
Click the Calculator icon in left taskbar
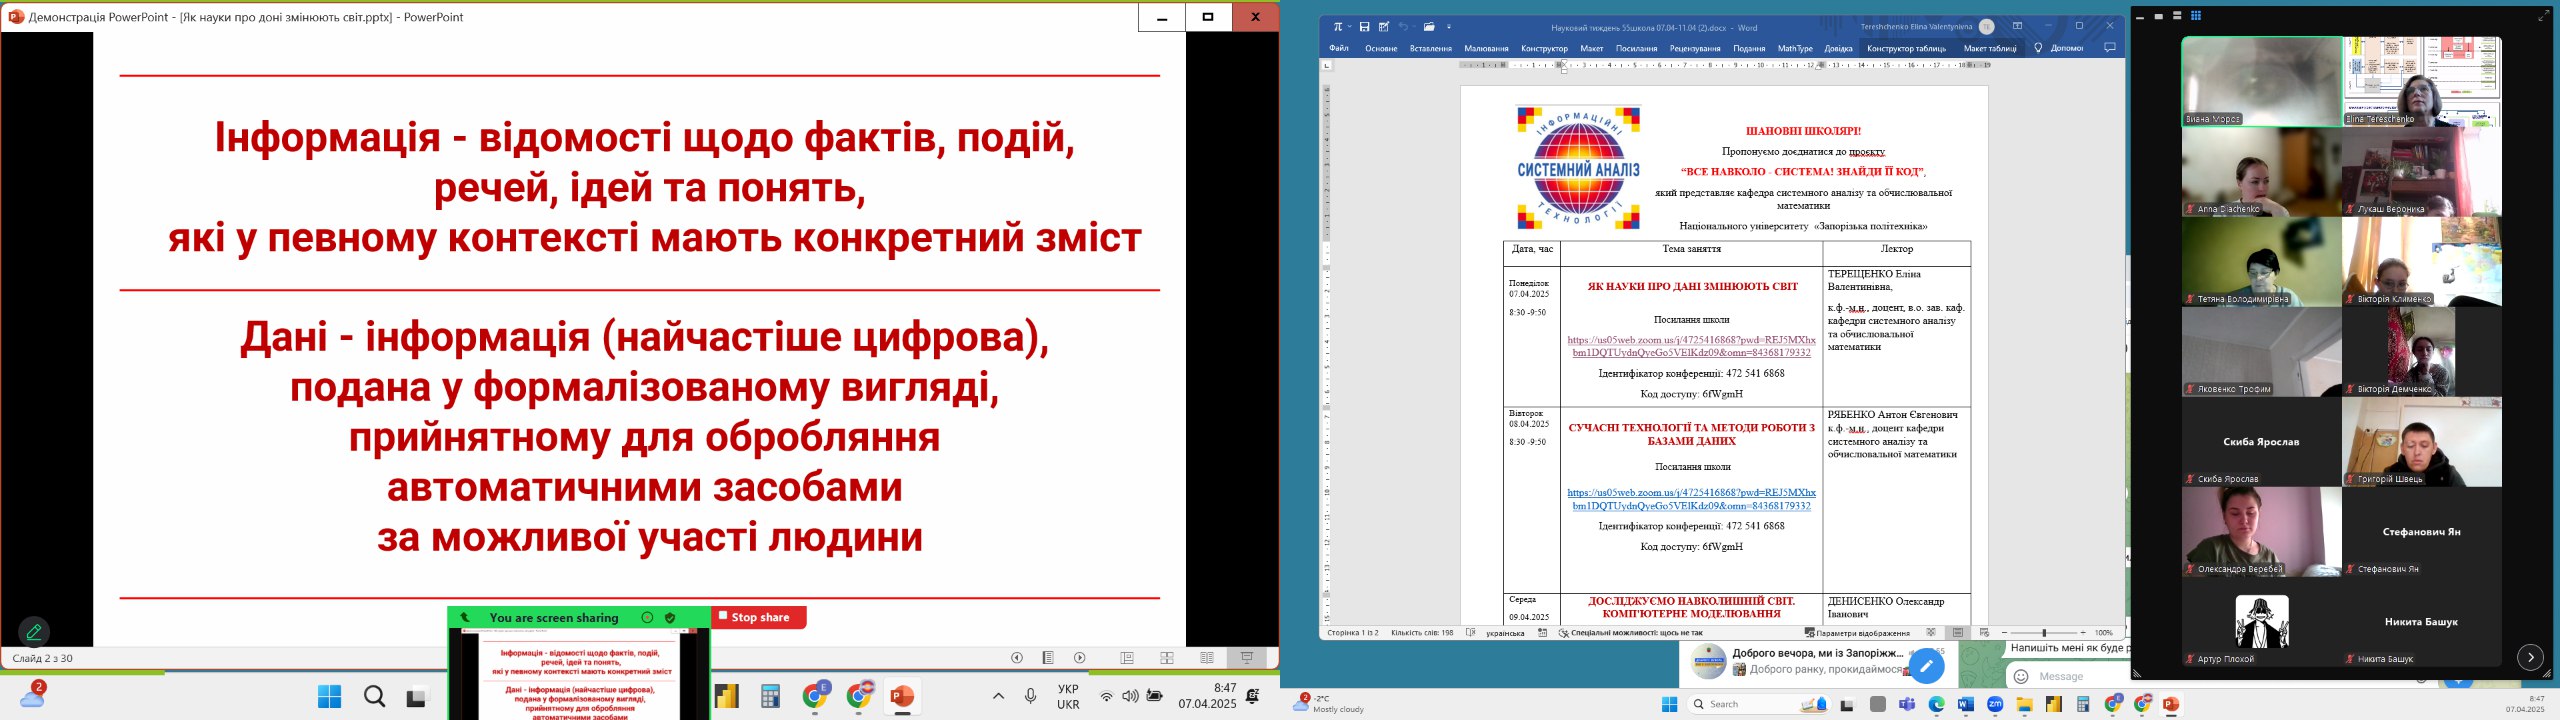[x=770, y=697]
